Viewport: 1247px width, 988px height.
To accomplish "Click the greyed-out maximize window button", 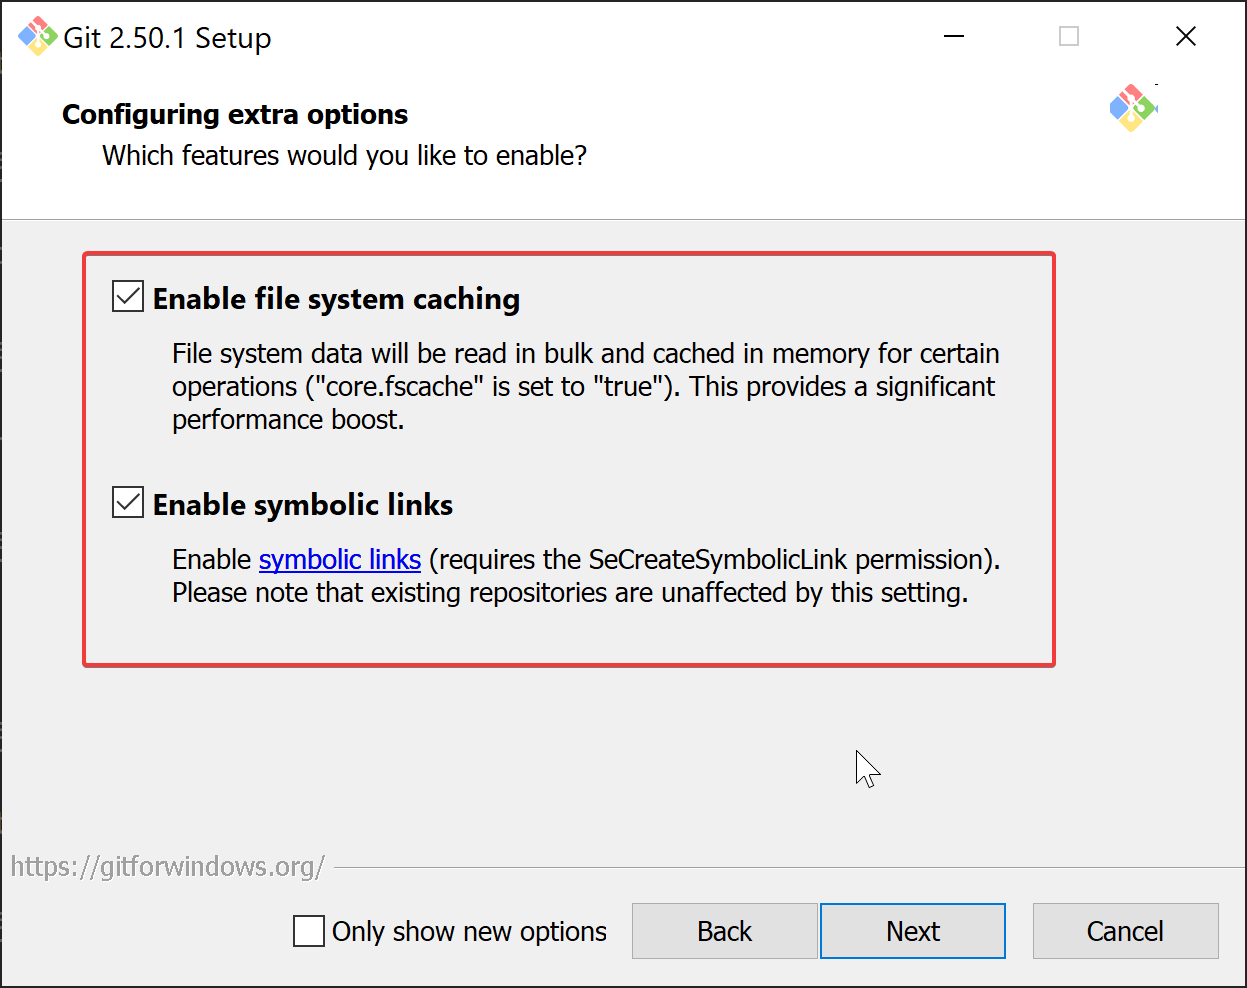I will [1069, 37].
